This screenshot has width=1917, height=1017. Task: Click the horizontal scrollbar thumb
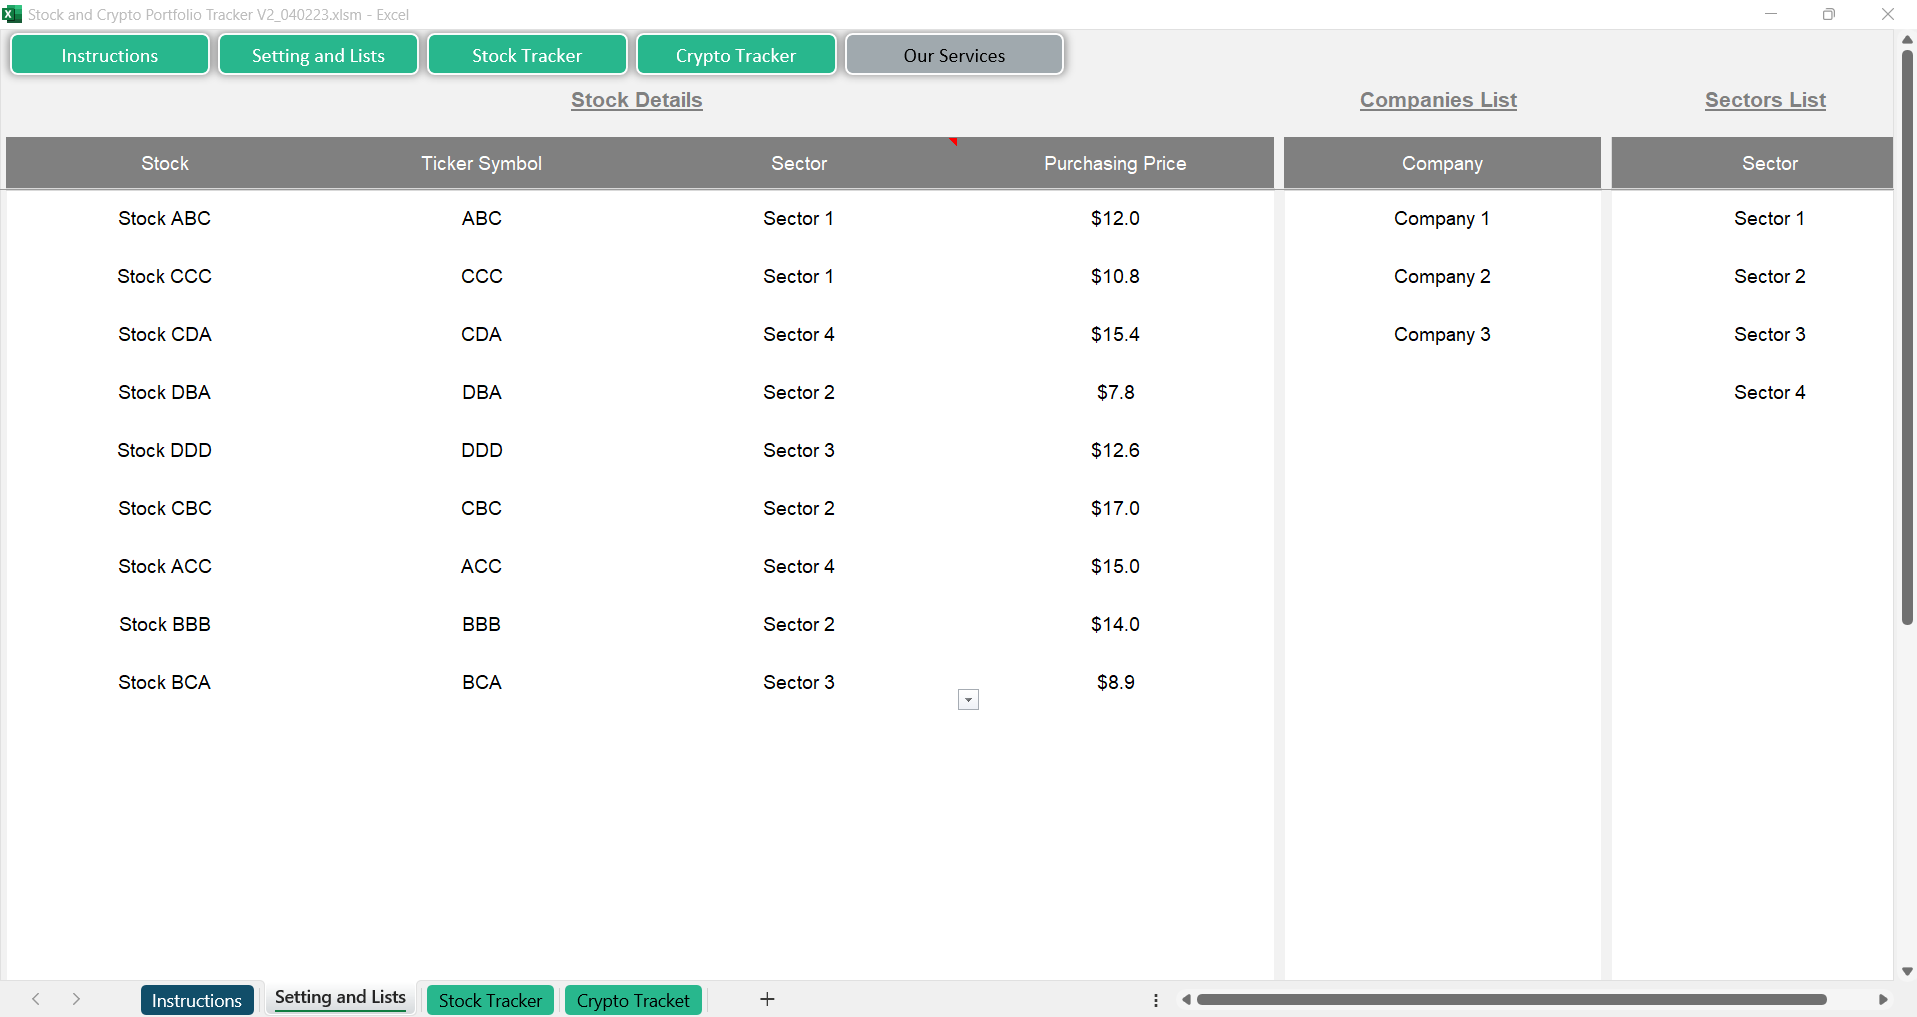pyautogui.click(x=1510, y=999)
